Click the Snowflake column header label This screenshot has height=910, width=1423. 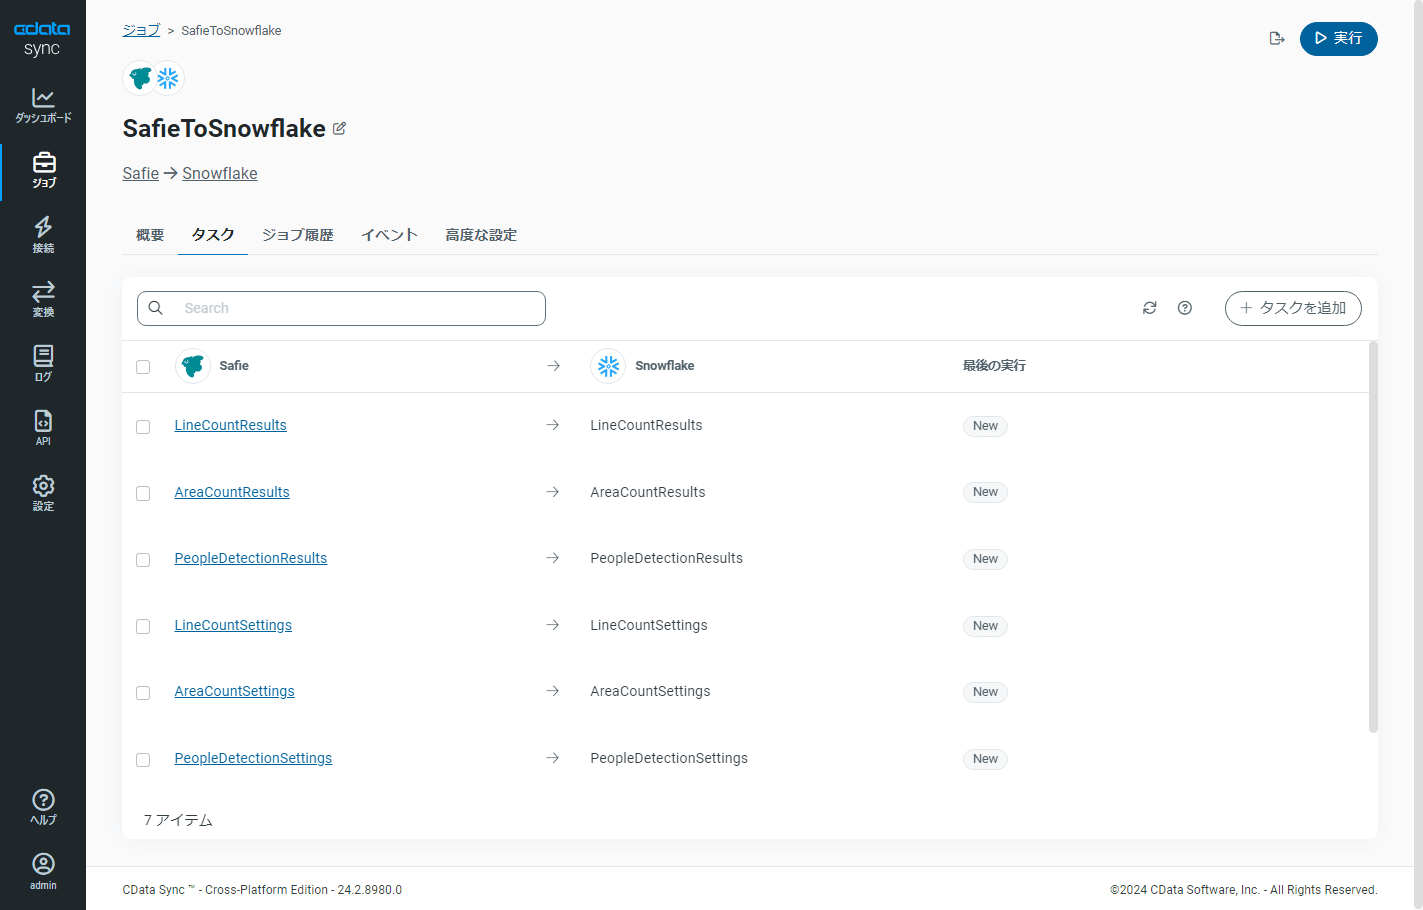tap(665, 366)
